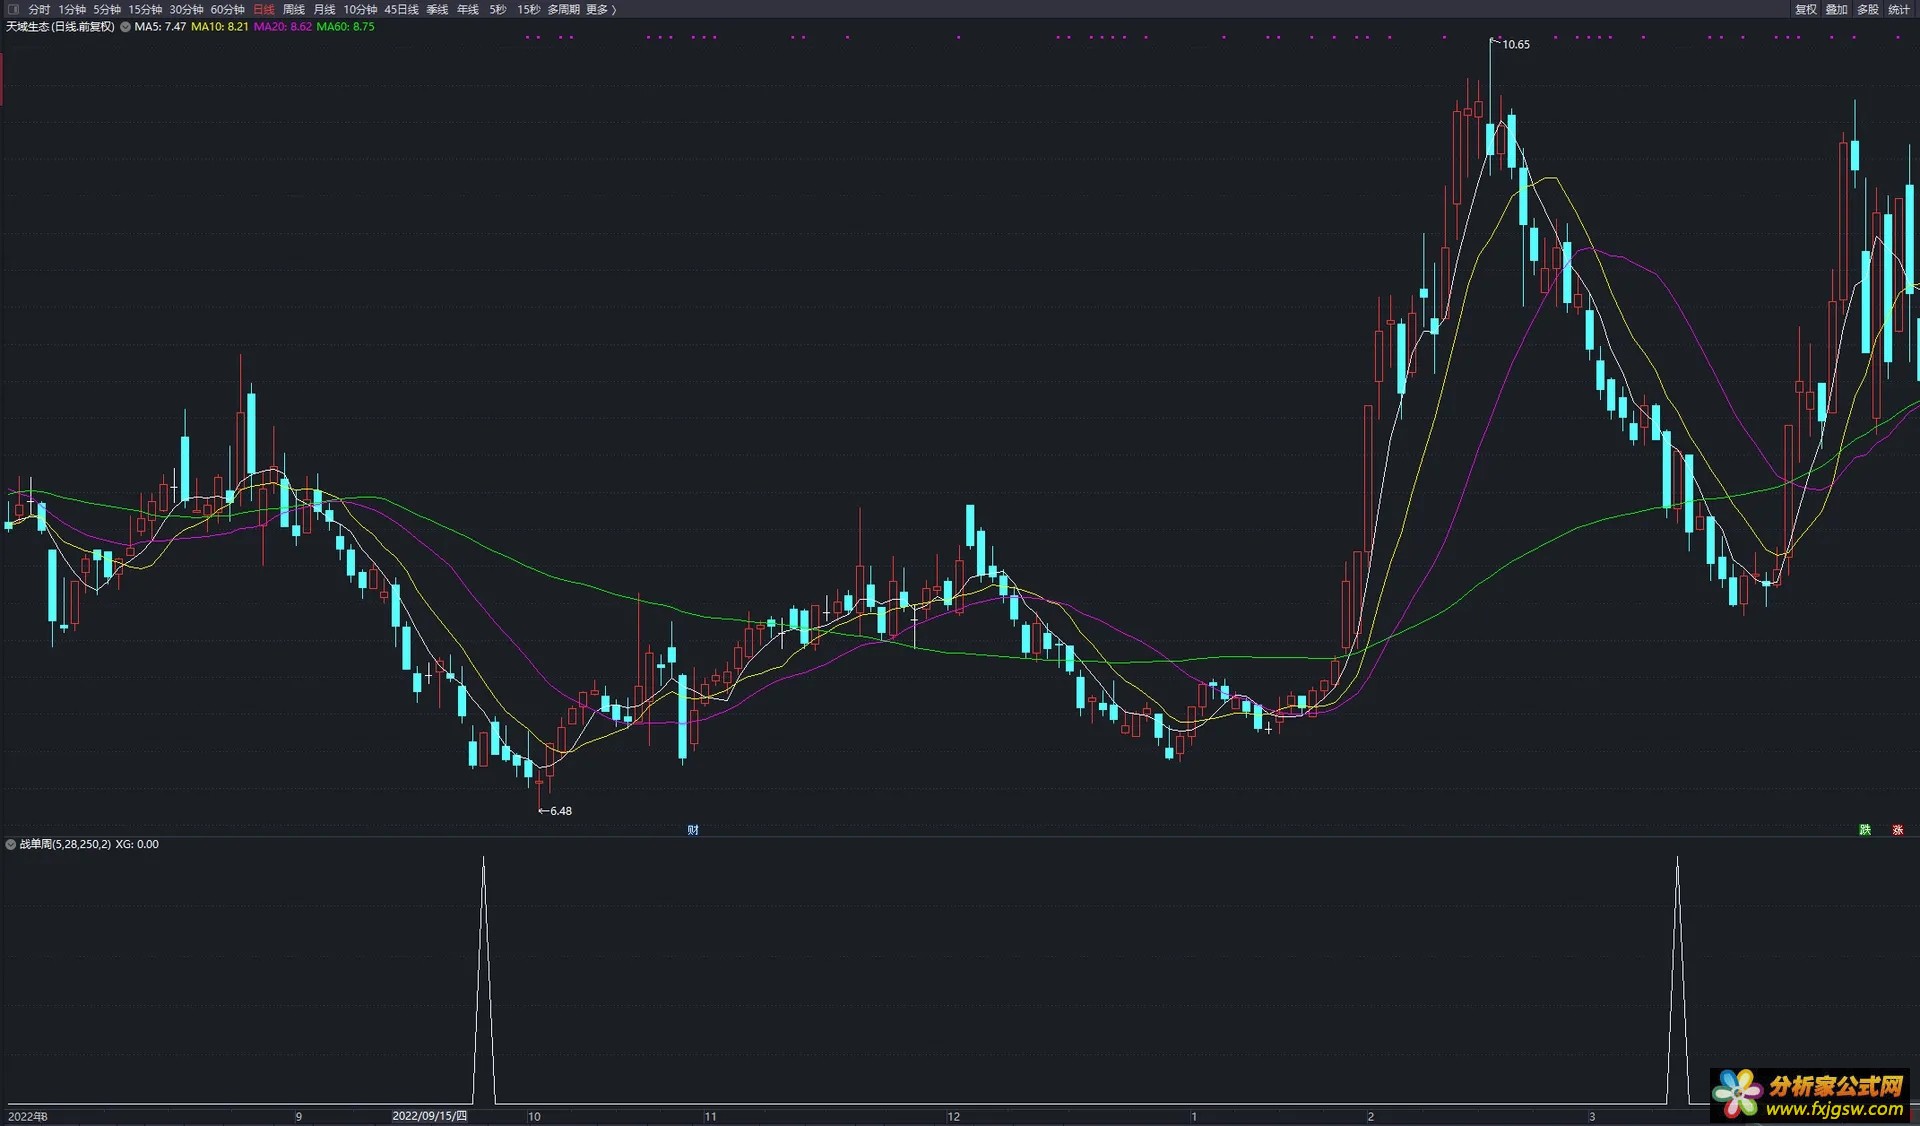Click the XG: 0.00 value
1920x1126 pixels.
click(137, 844)
